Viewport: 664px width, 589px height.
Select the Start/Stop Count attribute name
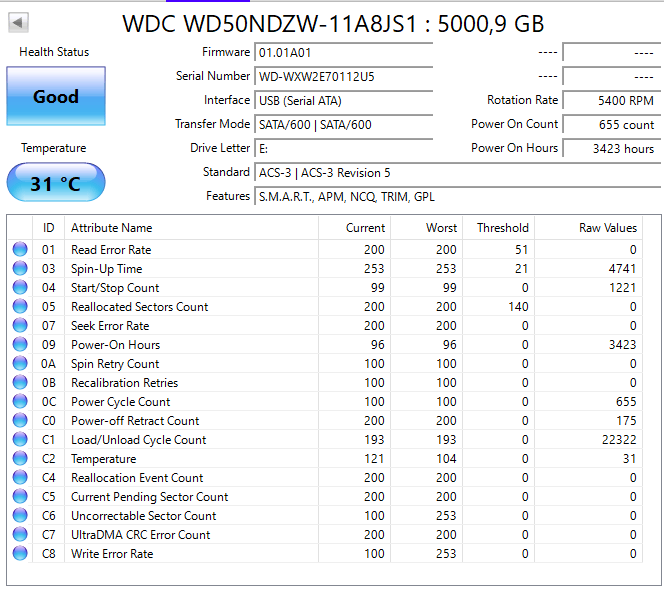point(115,288)
